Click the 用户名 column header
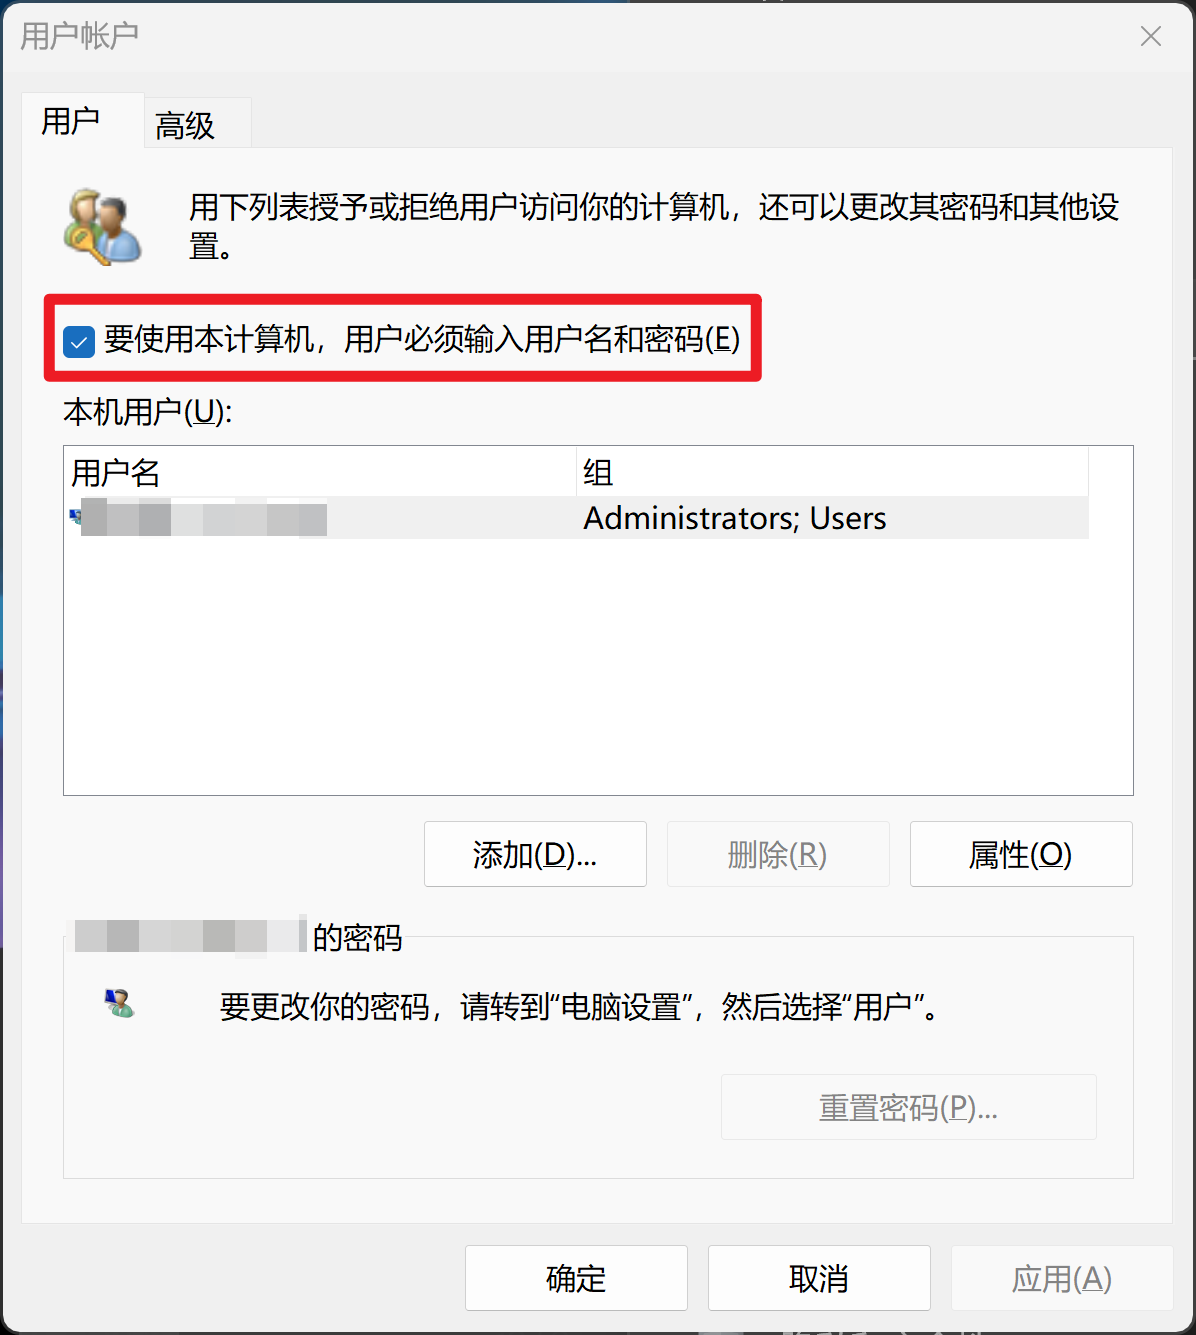This screenshot has width=1196, height=1335. 320,472
